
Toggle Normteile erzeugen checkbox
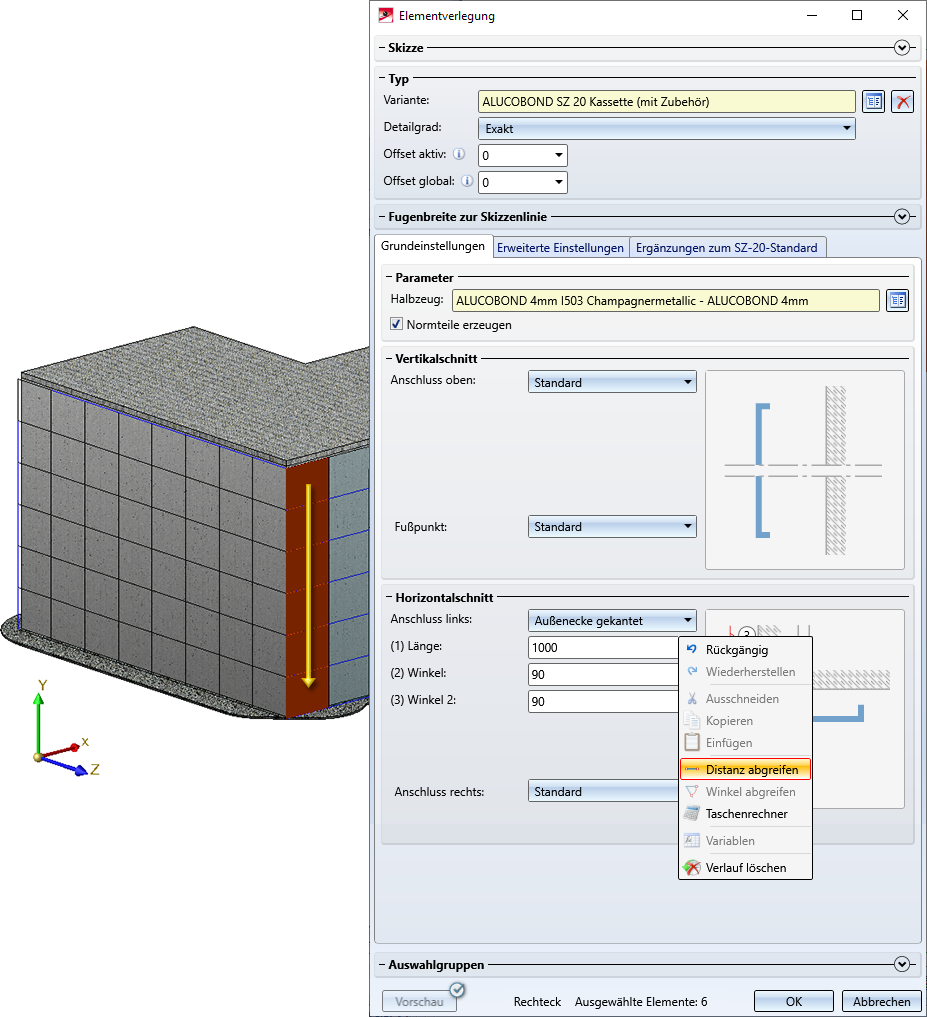[397, 325]
